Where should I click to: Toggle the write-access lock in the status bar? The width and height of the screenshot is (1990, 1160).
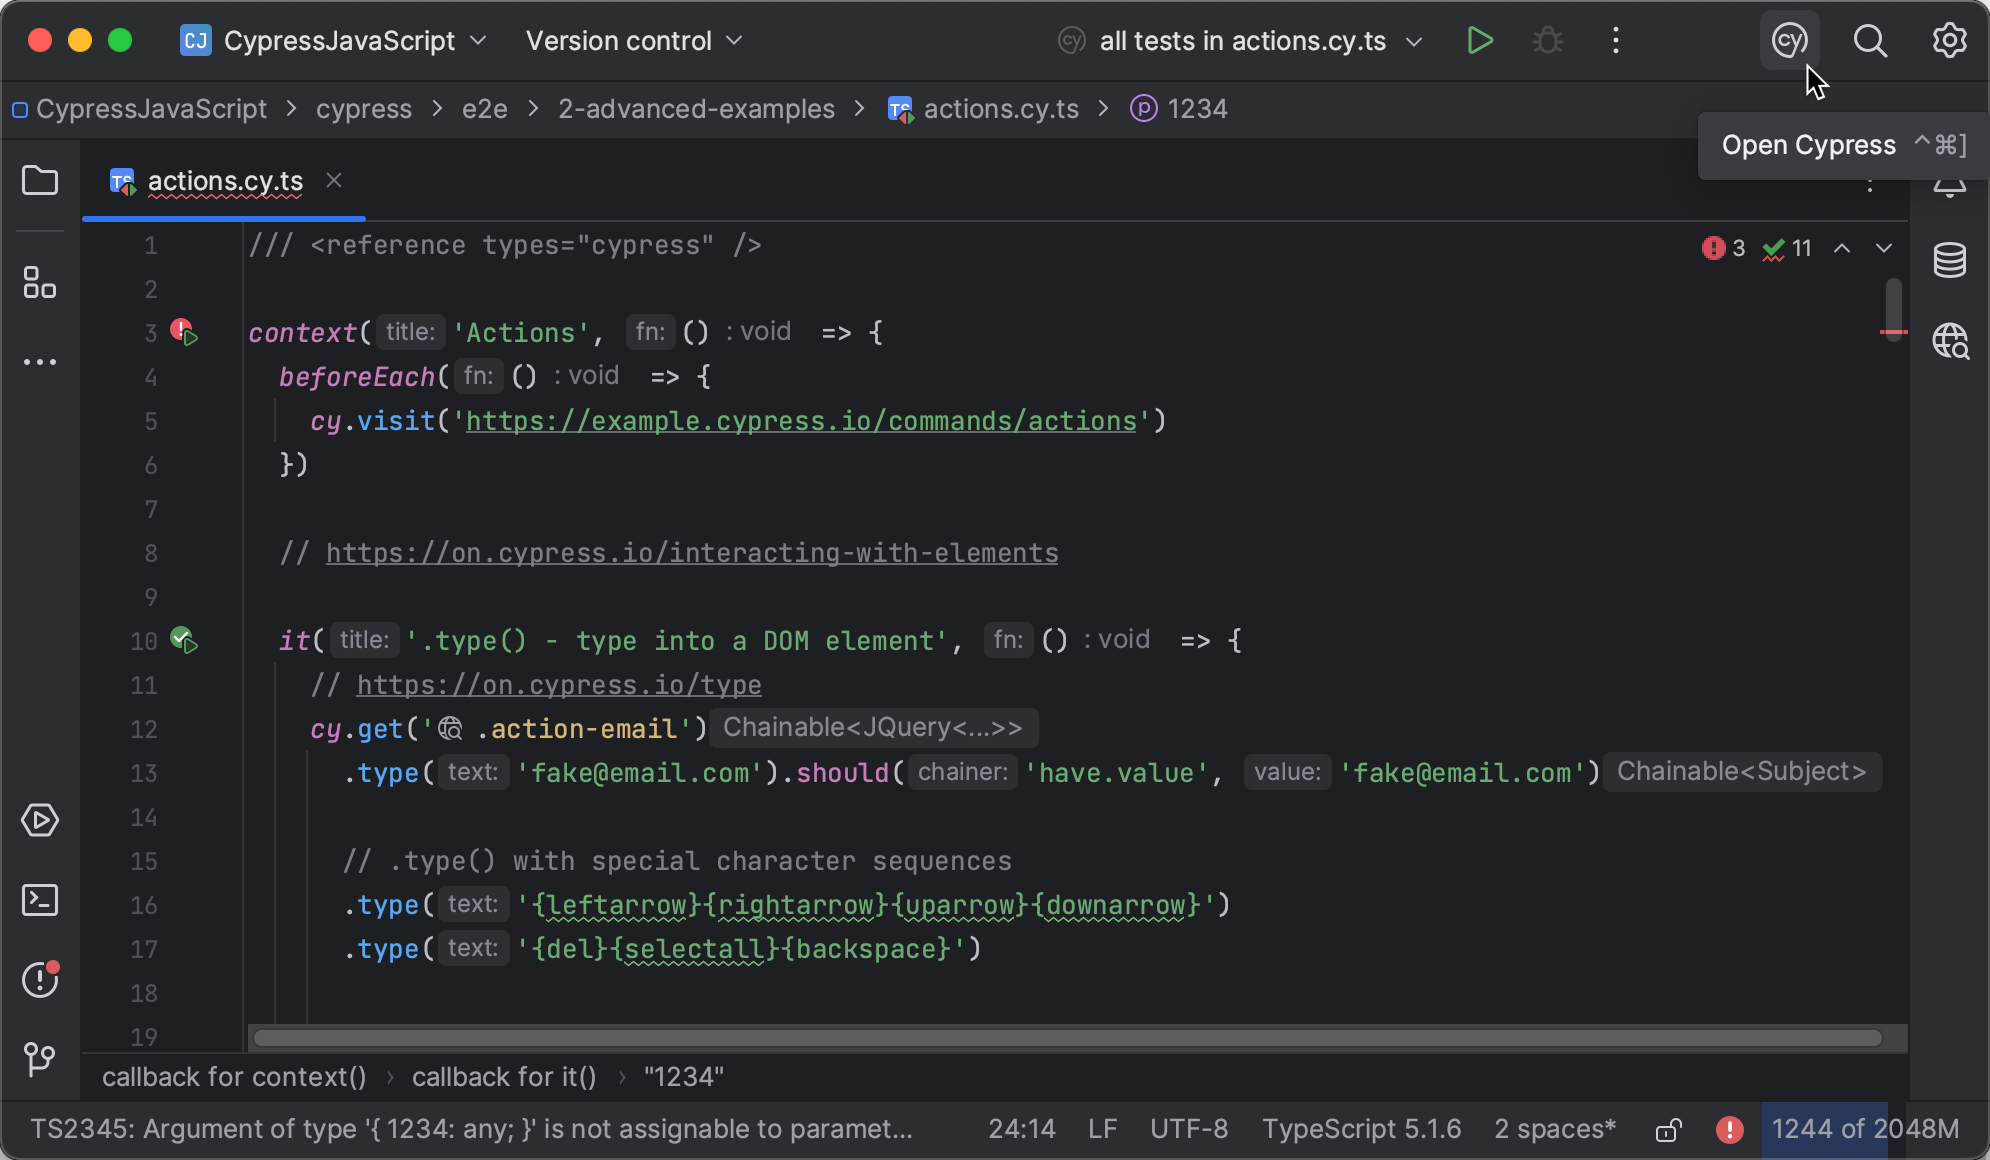pyautogui.click(x=1668, y=1129)
